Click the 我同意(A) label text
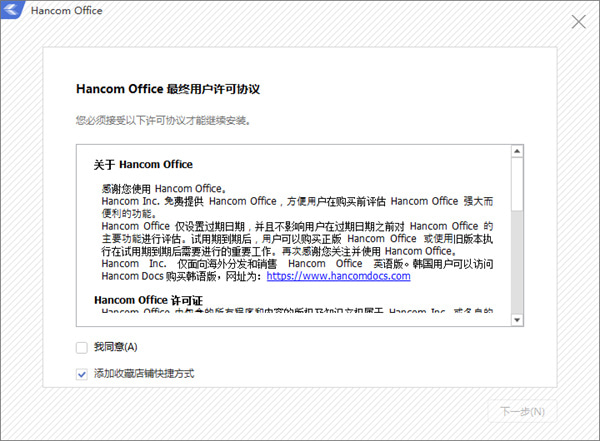 116,347
